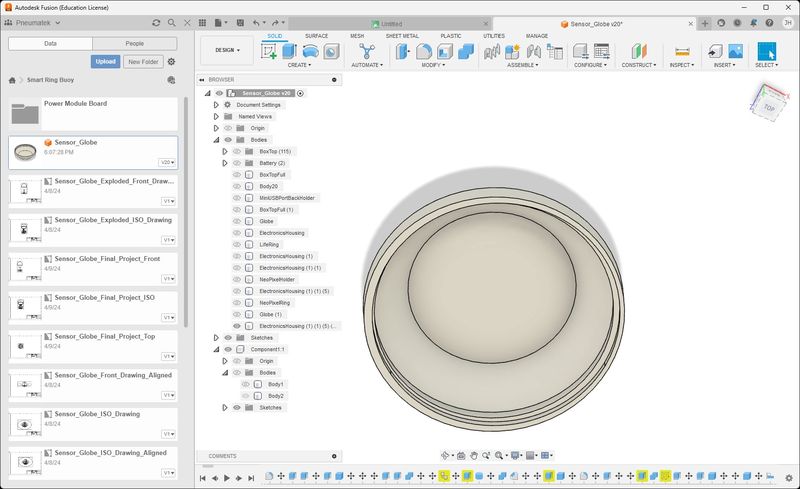Open the CONSTRUCT dropdown menu

click(x=639, y=65)
